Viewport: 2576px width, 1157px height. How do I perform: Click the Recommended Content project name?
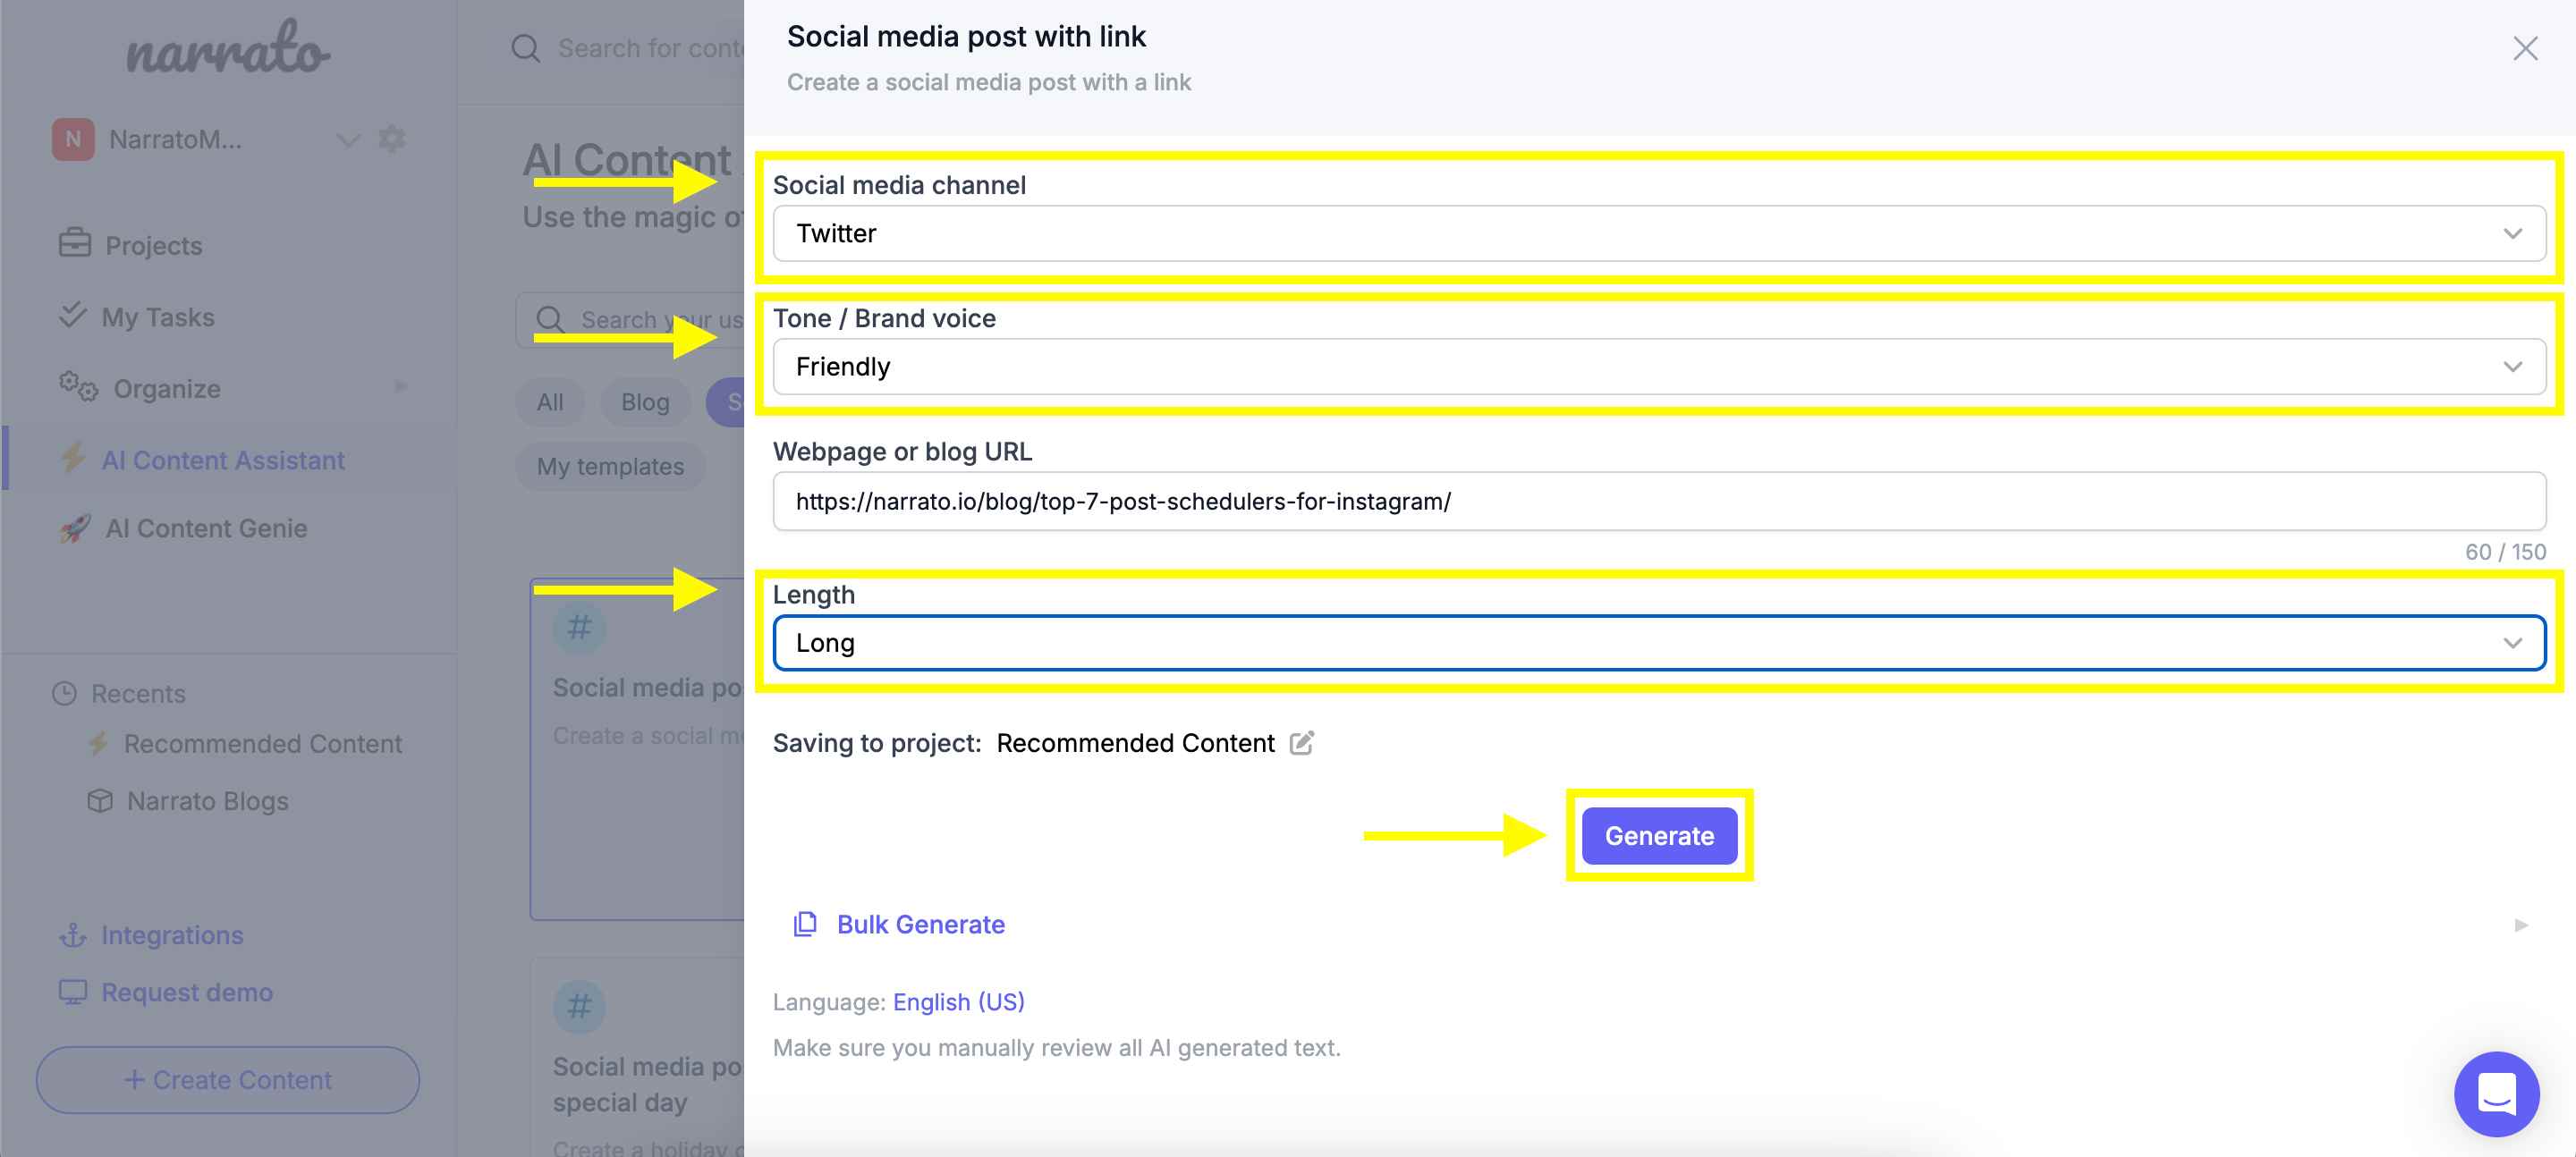pyautogui.click(x=1135, y=743)
